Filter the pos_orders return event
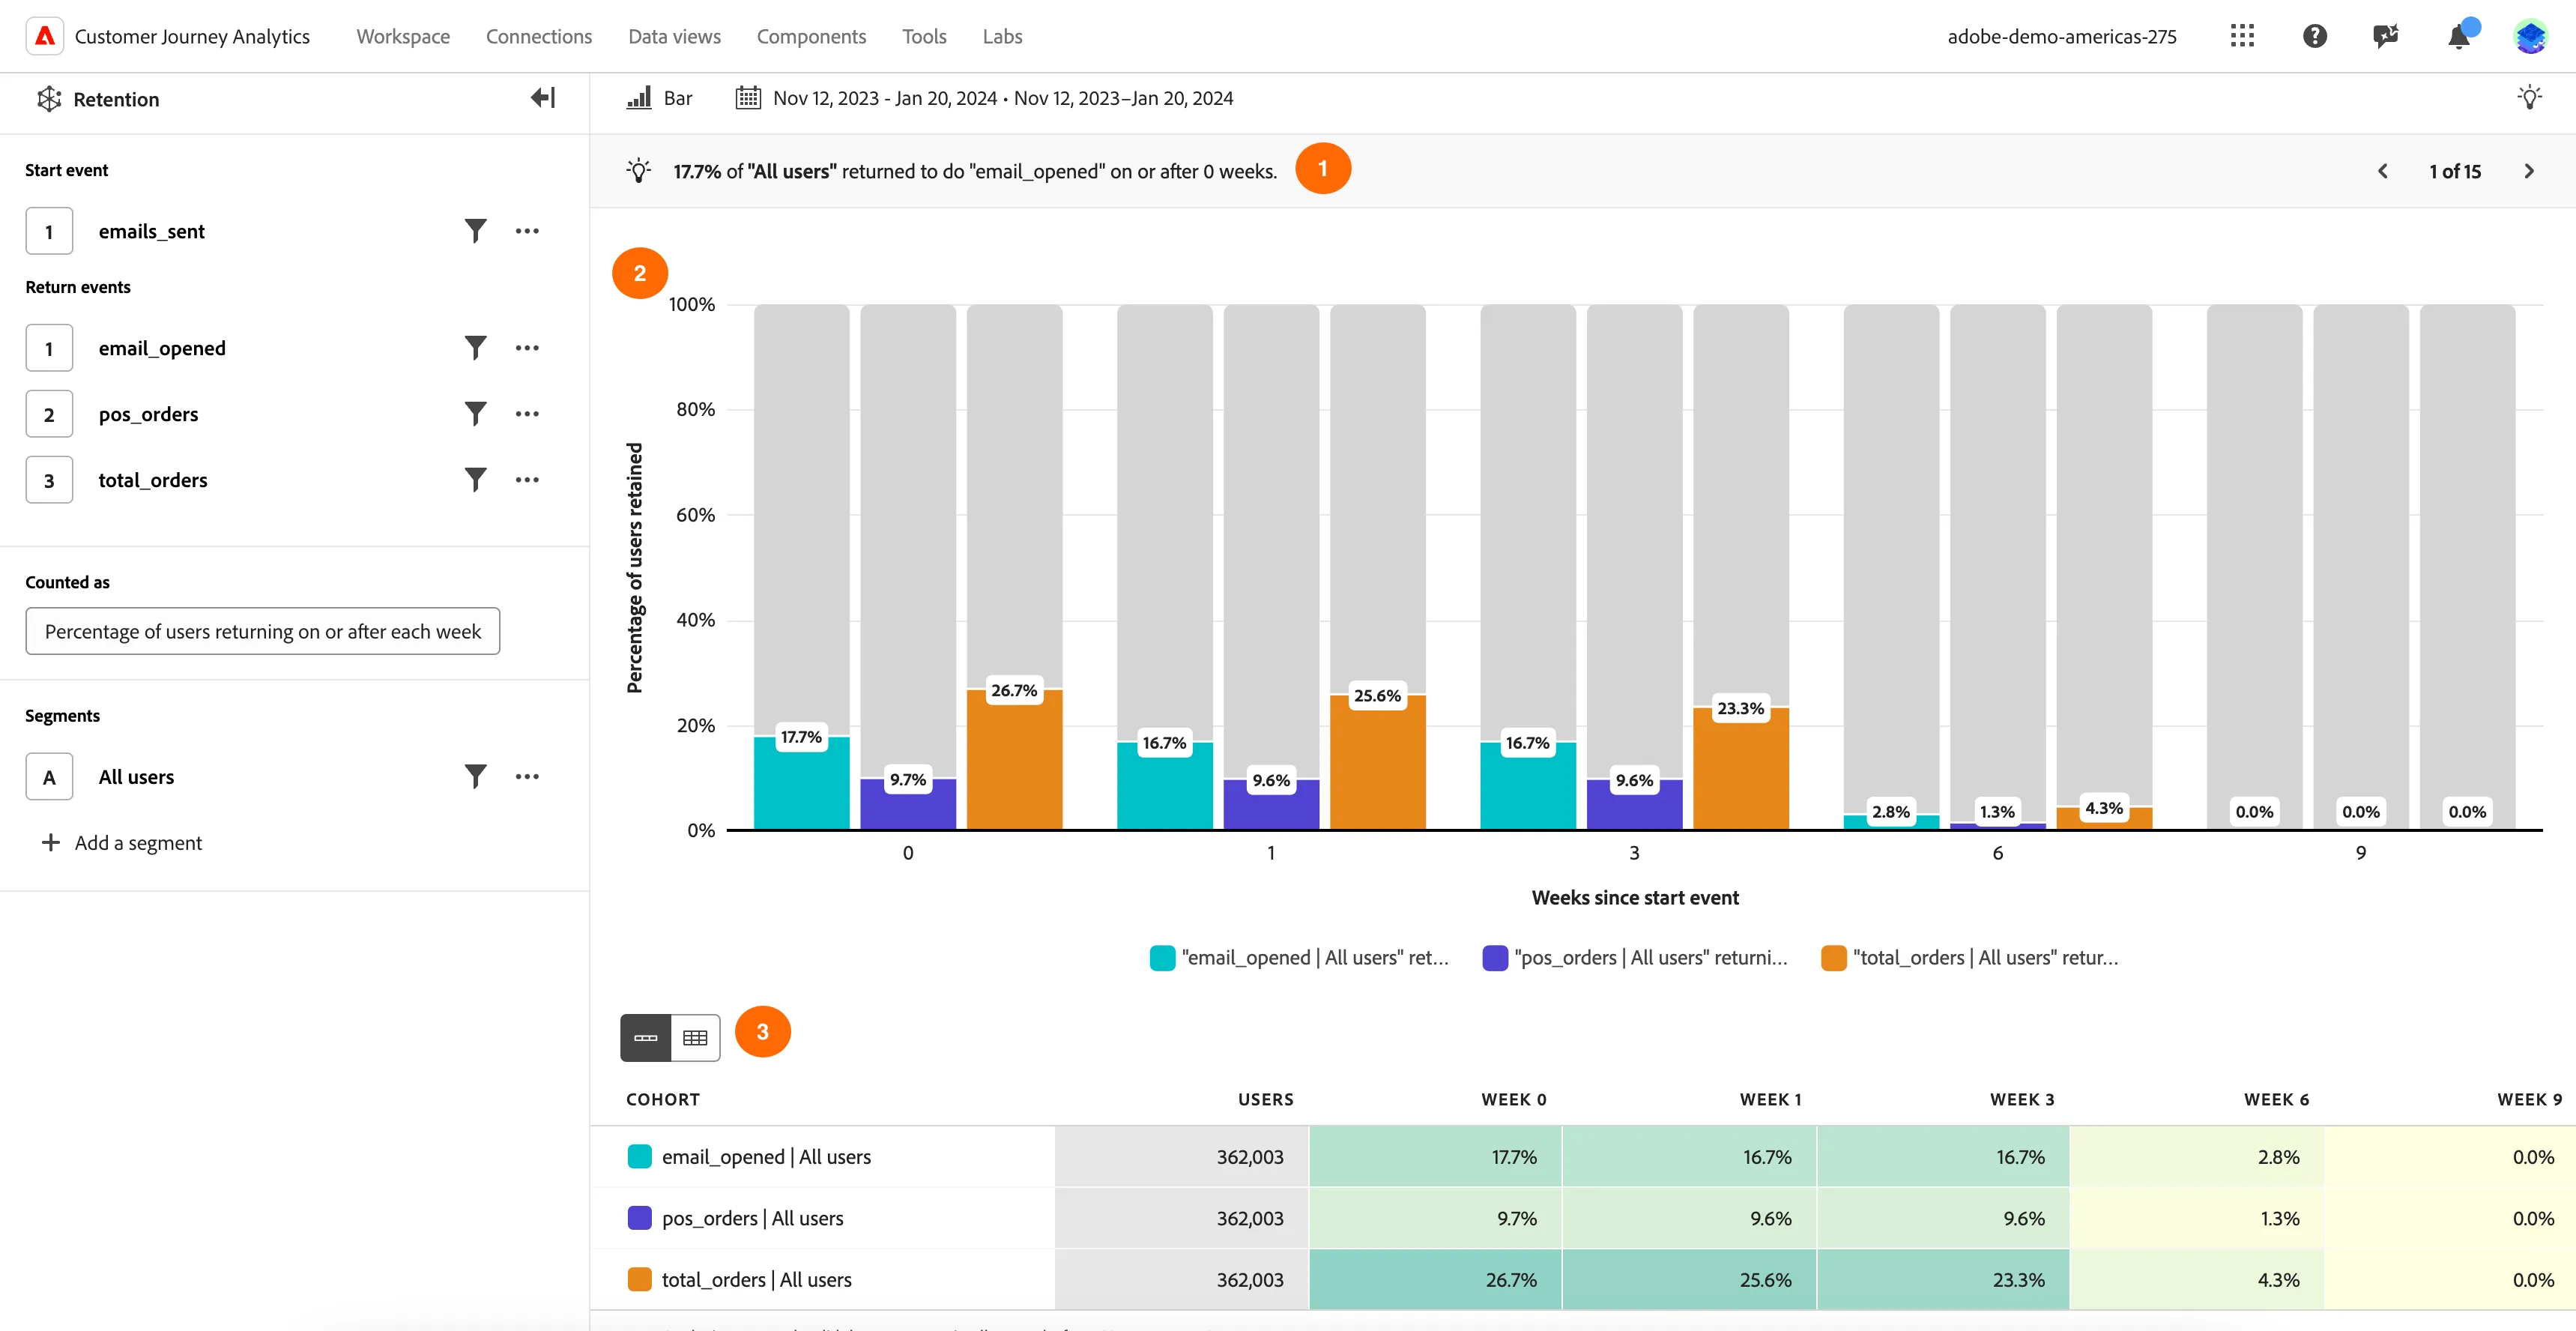This screenshot has width=2576, height=1331. (x=475, y=414)
